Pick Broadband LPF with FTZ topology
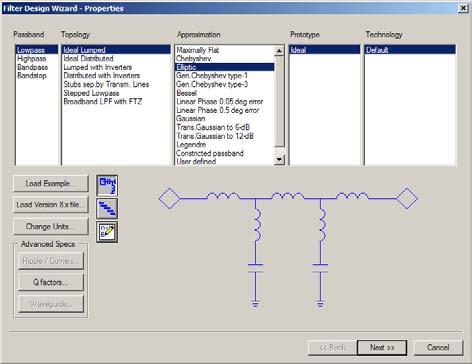The image size is (472, 364). [116, 102]
